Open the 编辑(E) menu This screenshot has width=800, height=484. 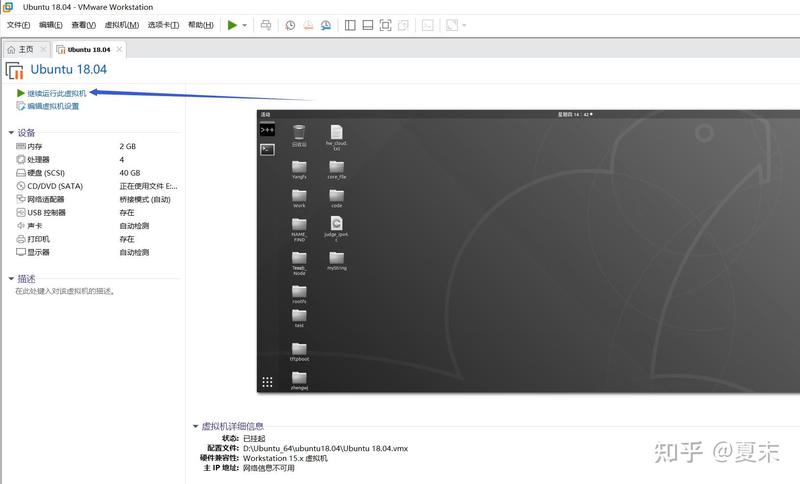51,25
